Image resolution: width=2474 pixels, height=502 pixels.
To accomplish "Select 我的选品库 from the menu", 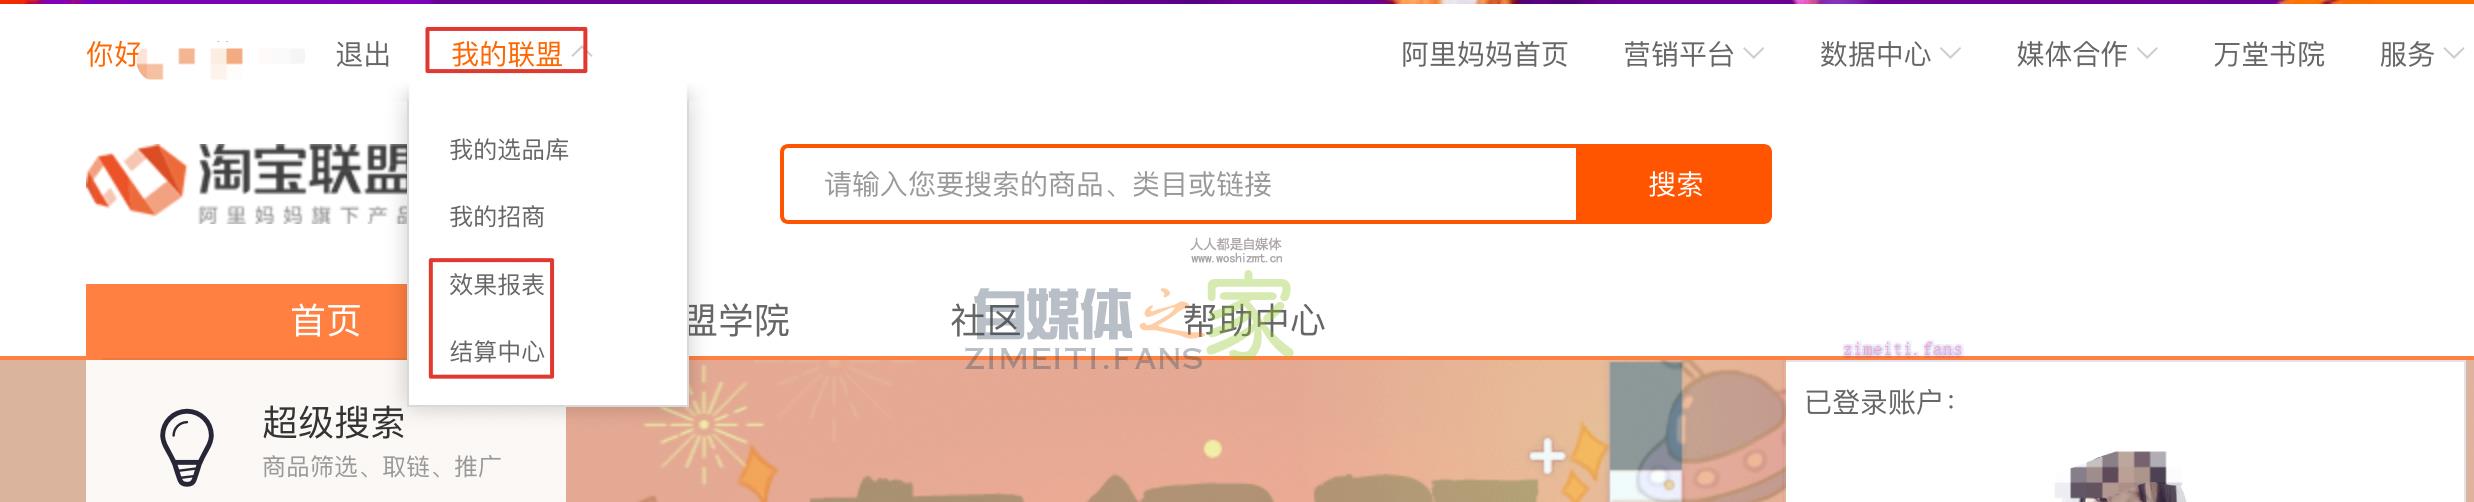I will [x=509, y=150].
